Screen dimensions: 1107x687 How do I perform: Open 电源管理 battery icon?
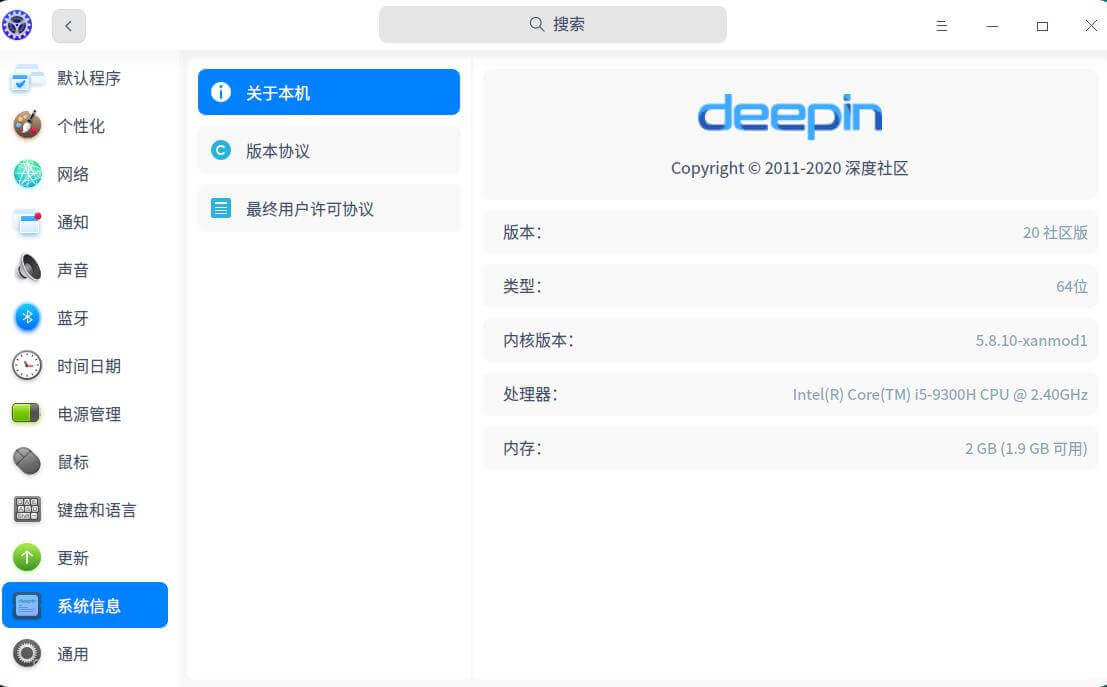point(28,414)
